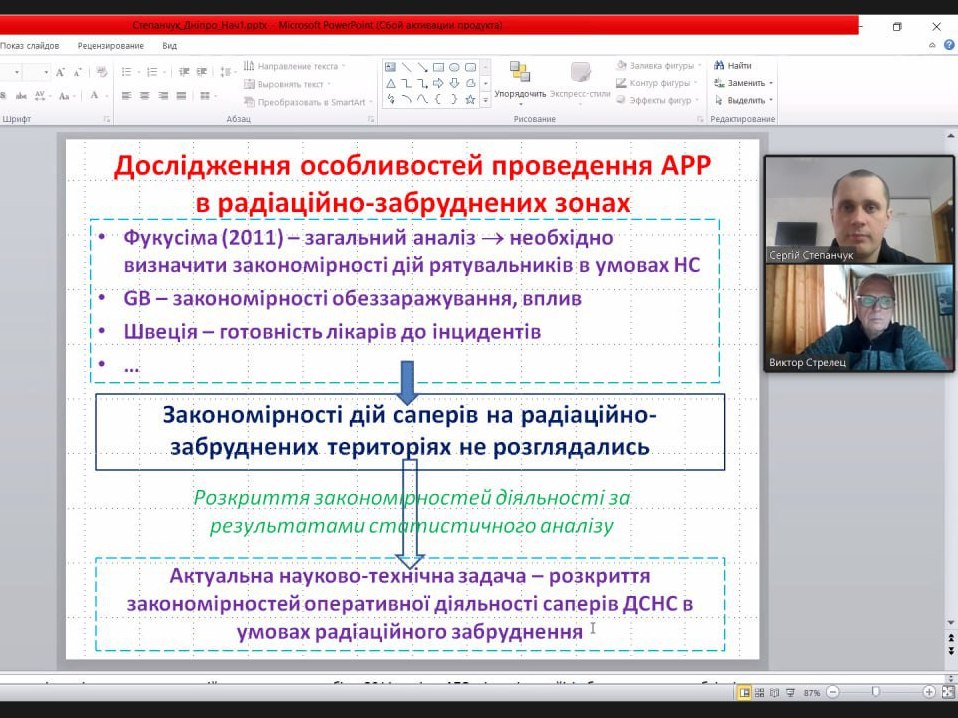This screenshot has width=958, height=718.
Task: Open the Упорядочить arrange tool
Action: (x=520, y=80)
